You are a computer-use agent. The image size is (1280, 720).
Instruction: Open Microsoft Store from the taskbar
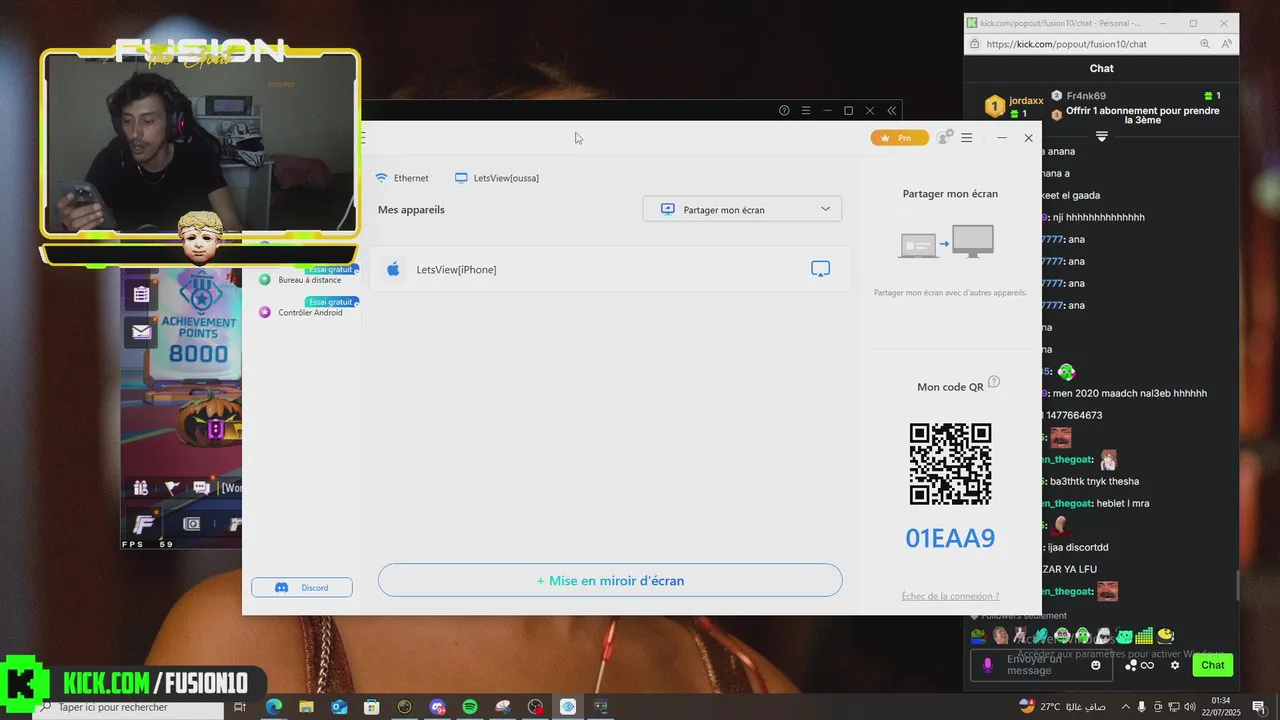(x=372, y=707)
